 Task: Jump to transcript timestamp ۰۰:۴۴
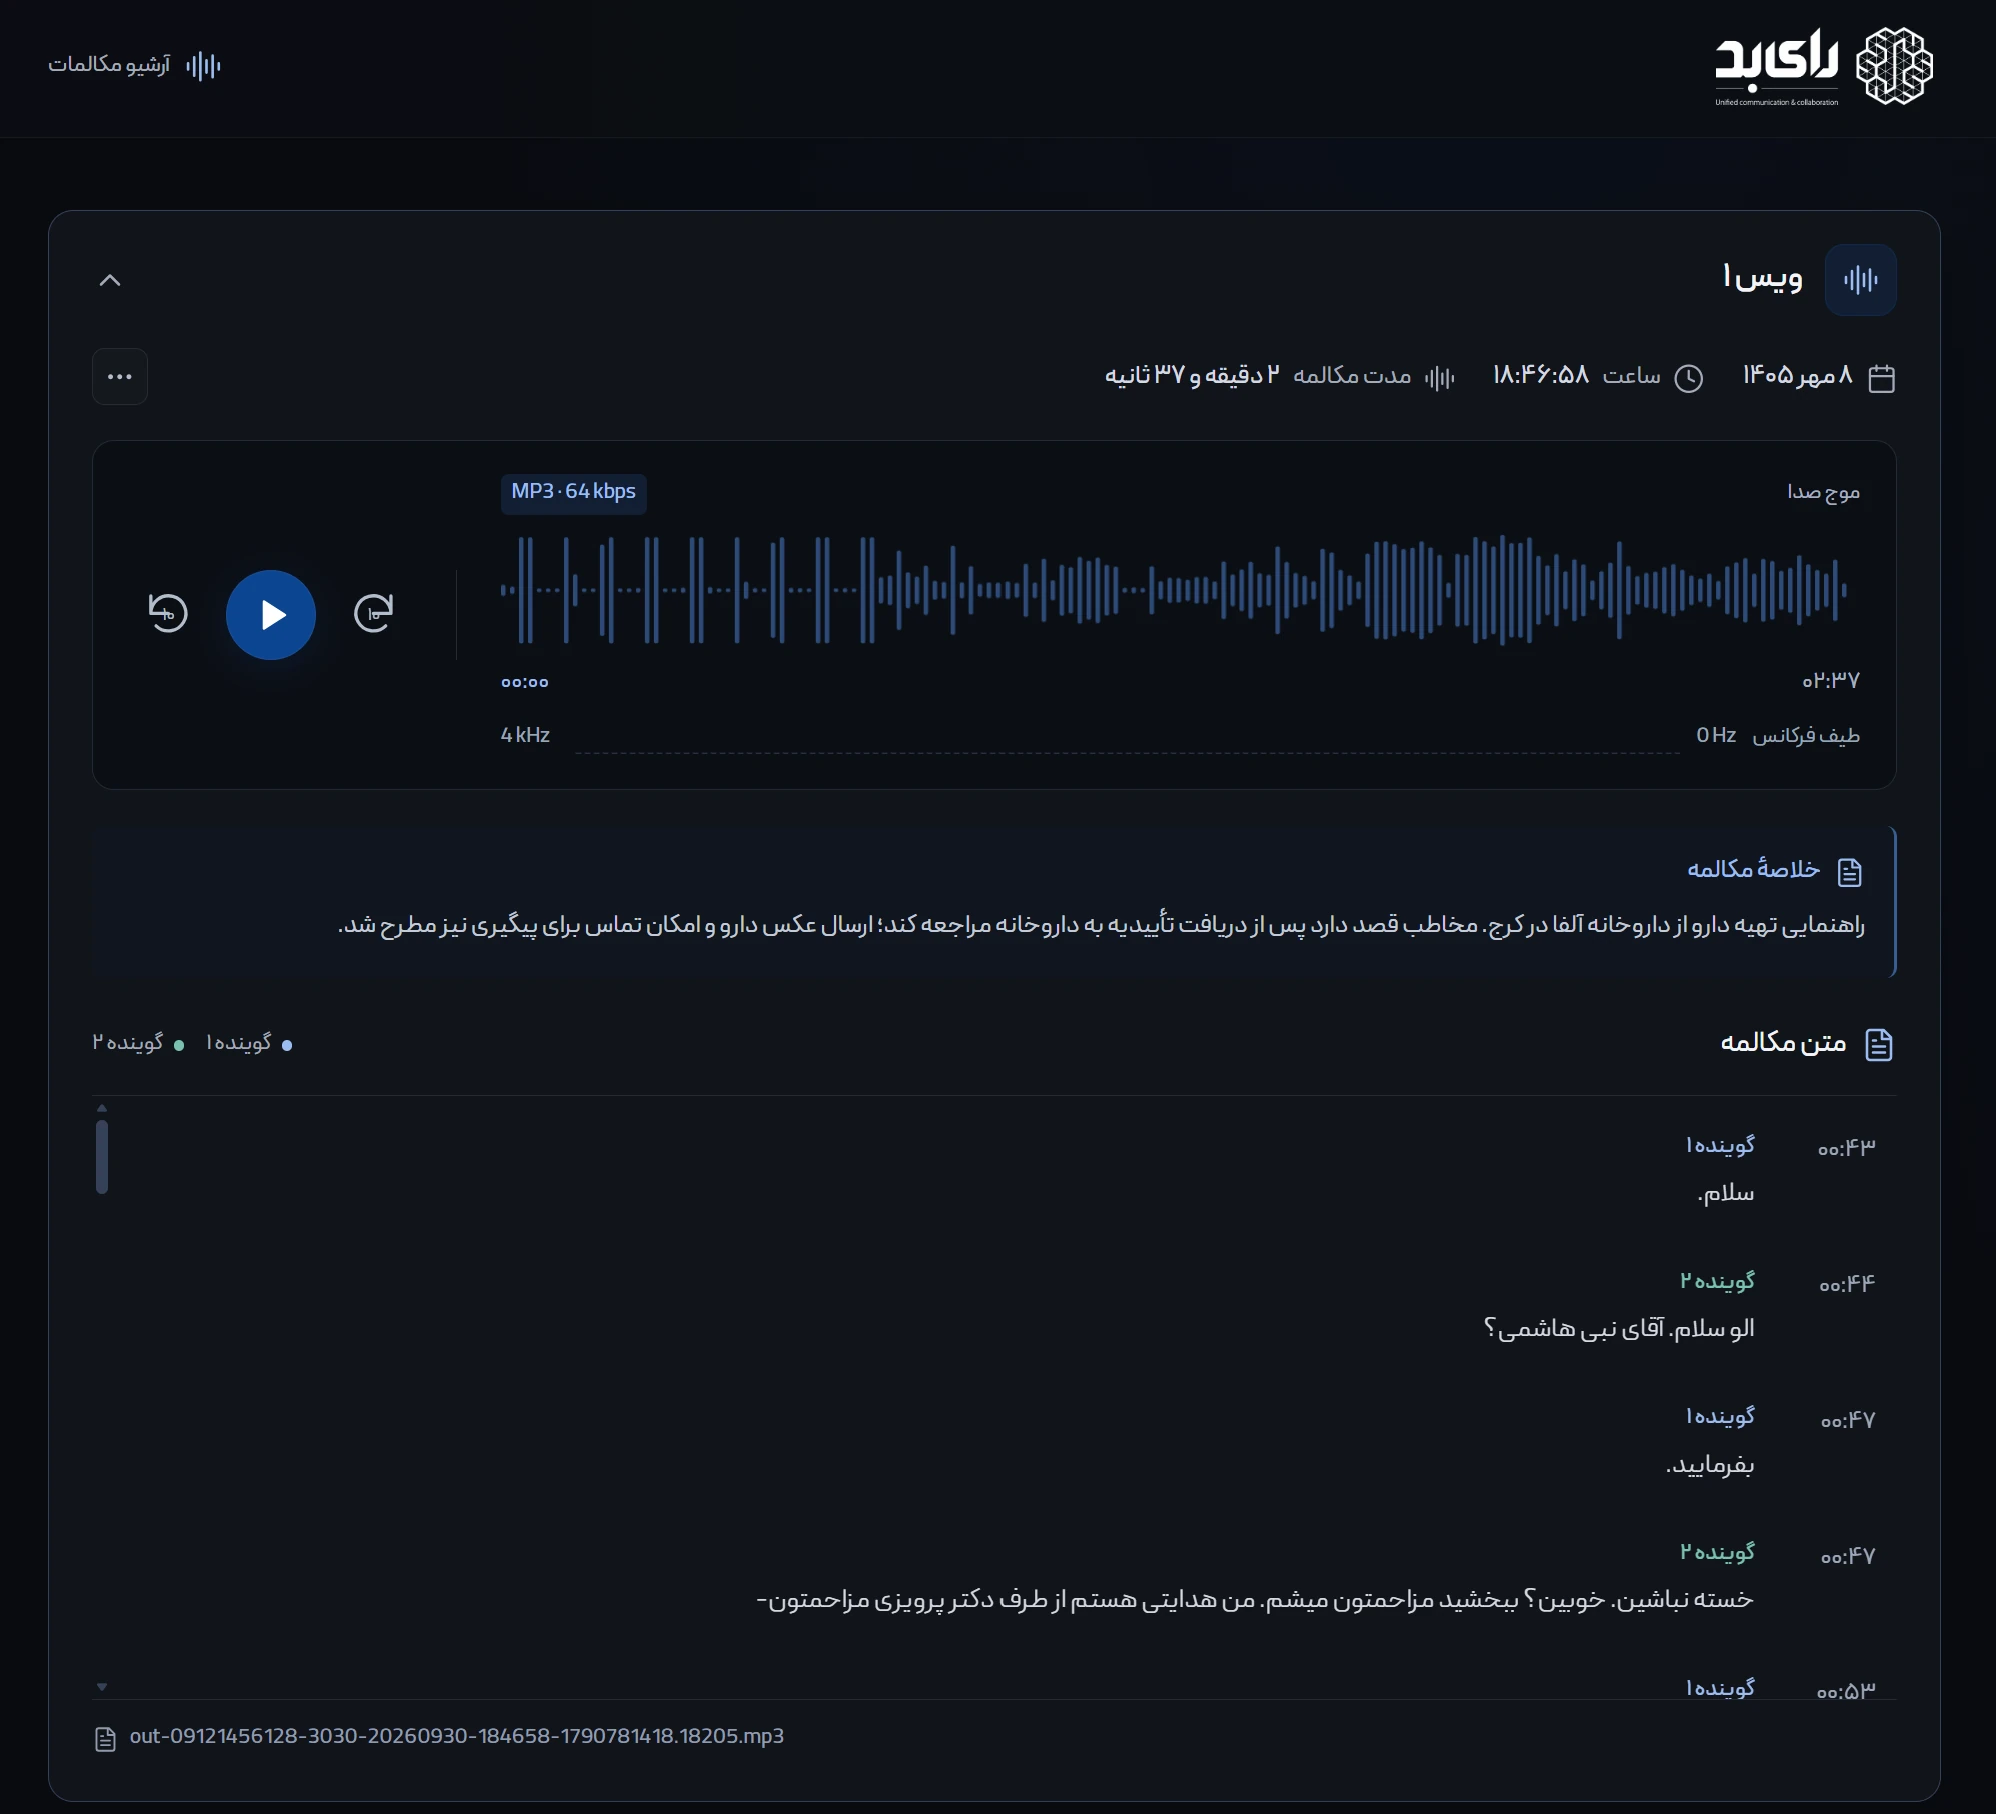[1846, 1284]
